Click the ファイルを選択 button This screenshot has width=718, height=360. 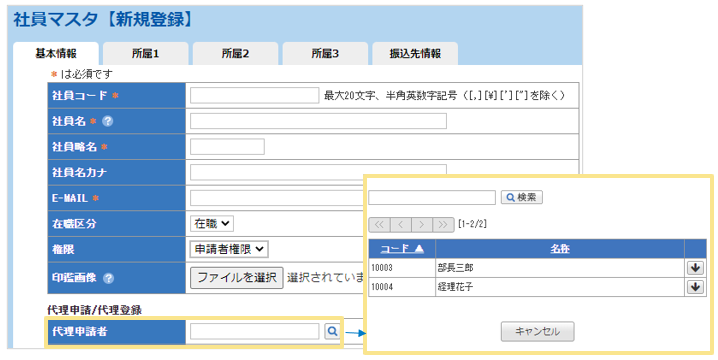pos(237,278)
